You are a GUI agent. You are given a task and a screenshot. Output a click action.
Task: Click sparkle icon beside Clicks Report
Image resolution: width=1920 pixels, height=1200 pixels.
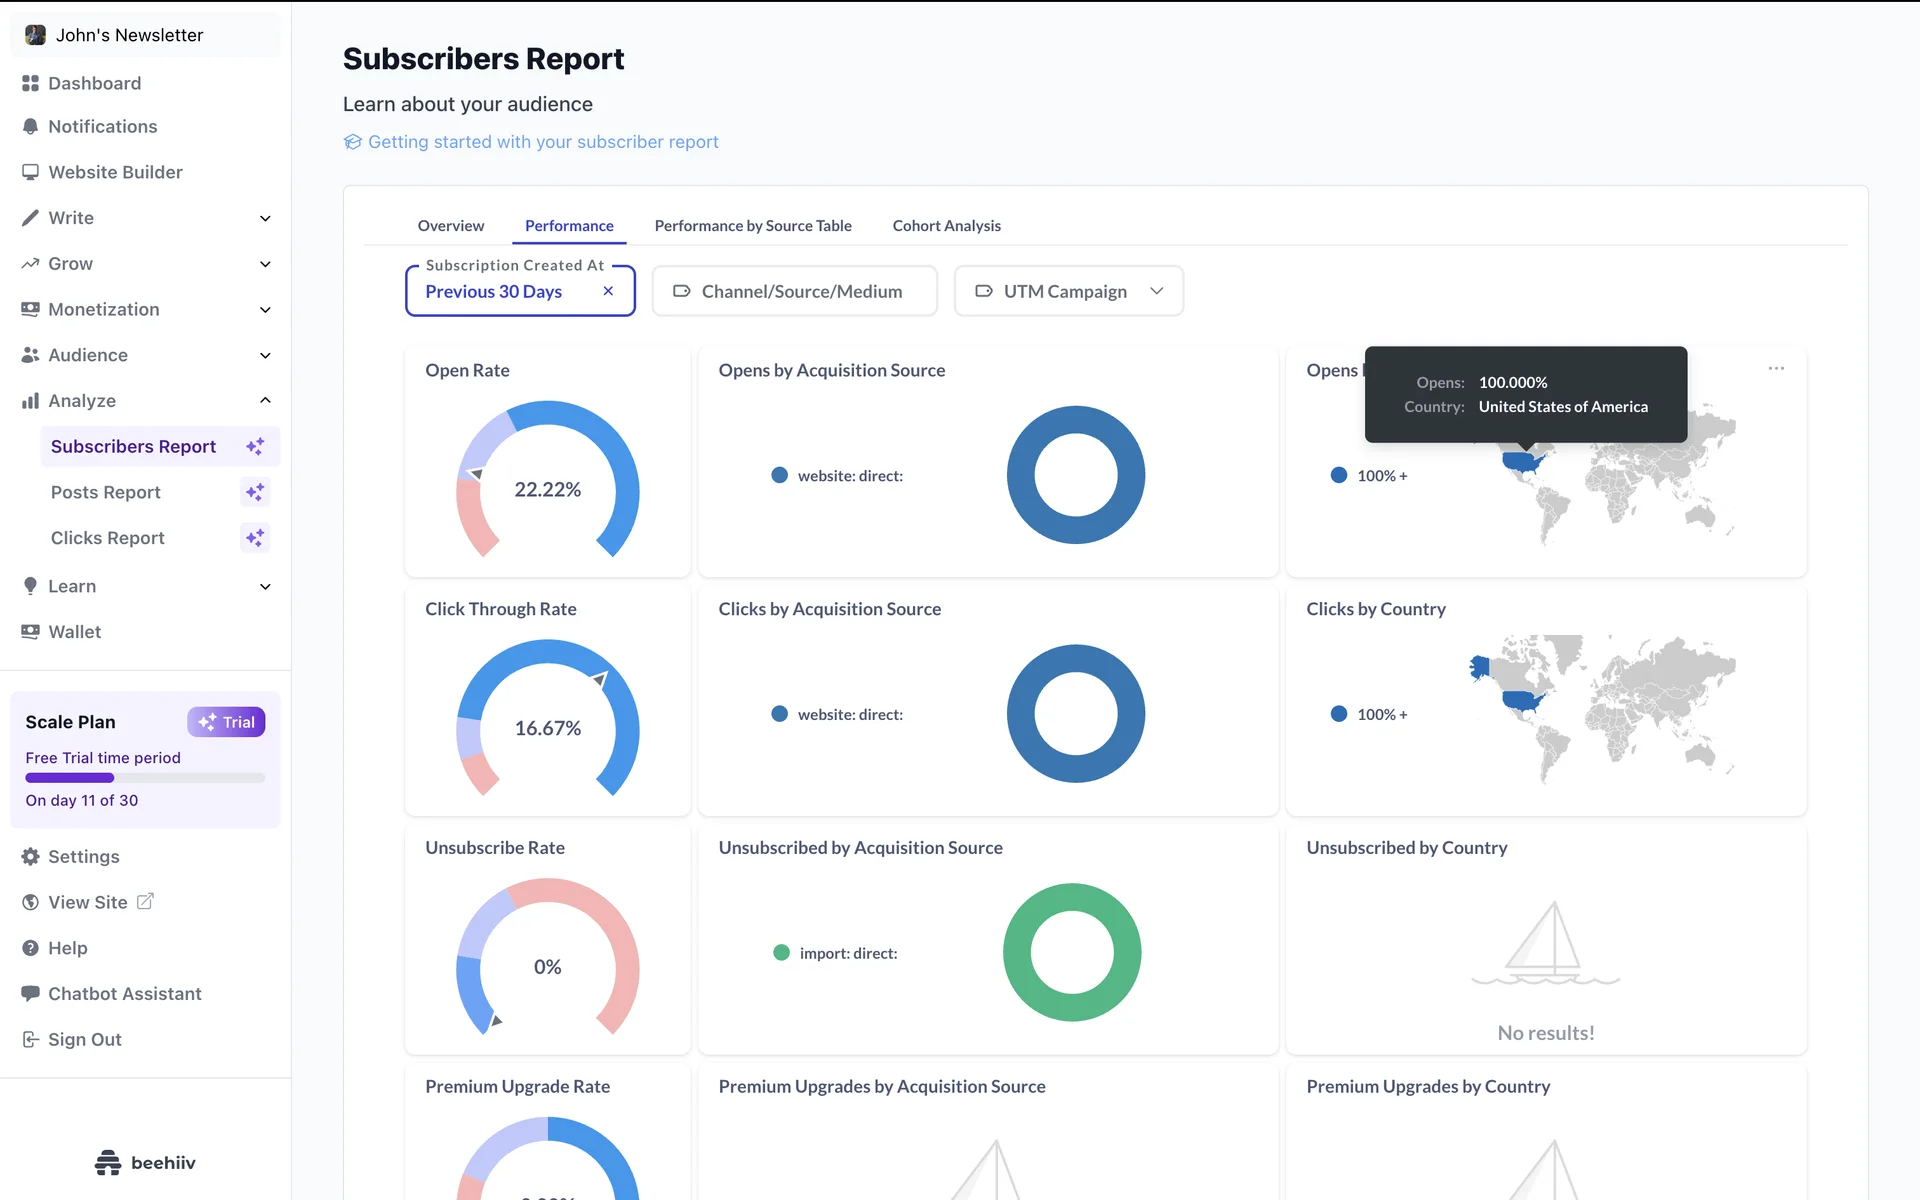[x=255, y=538]
